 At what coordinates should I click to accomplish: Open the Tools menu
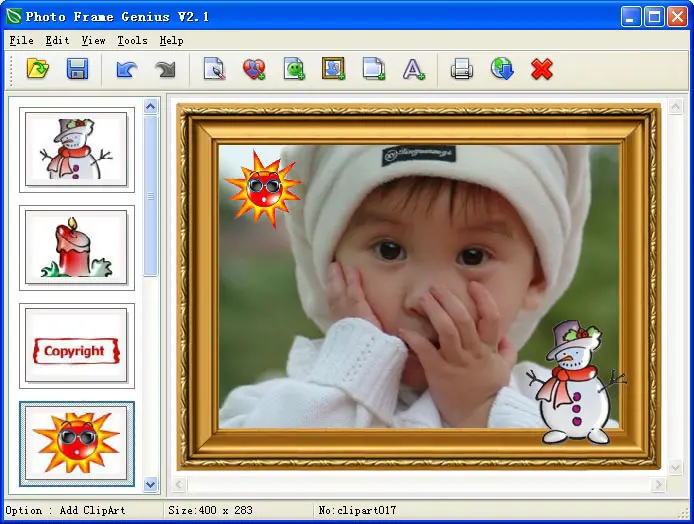[132, 41]
